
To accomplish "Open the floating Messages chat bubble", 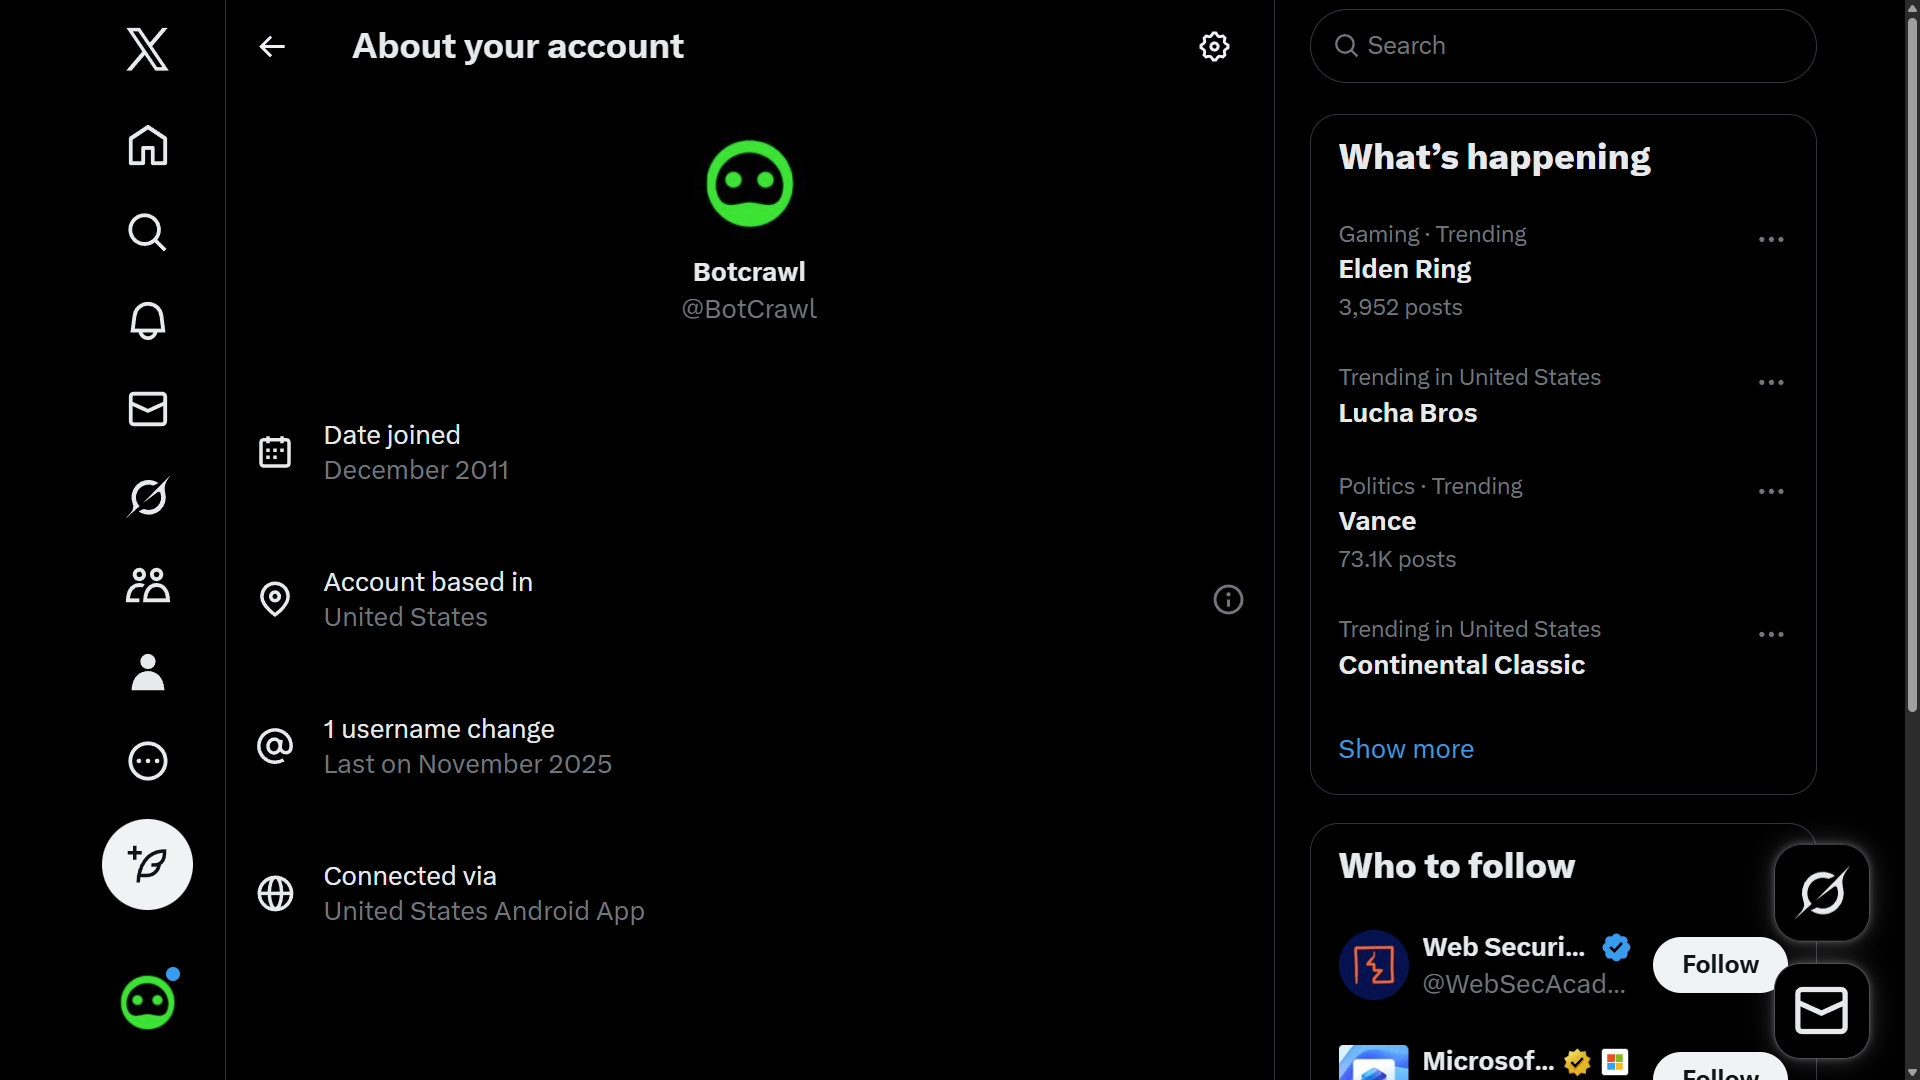I will click(1820, 1010).
